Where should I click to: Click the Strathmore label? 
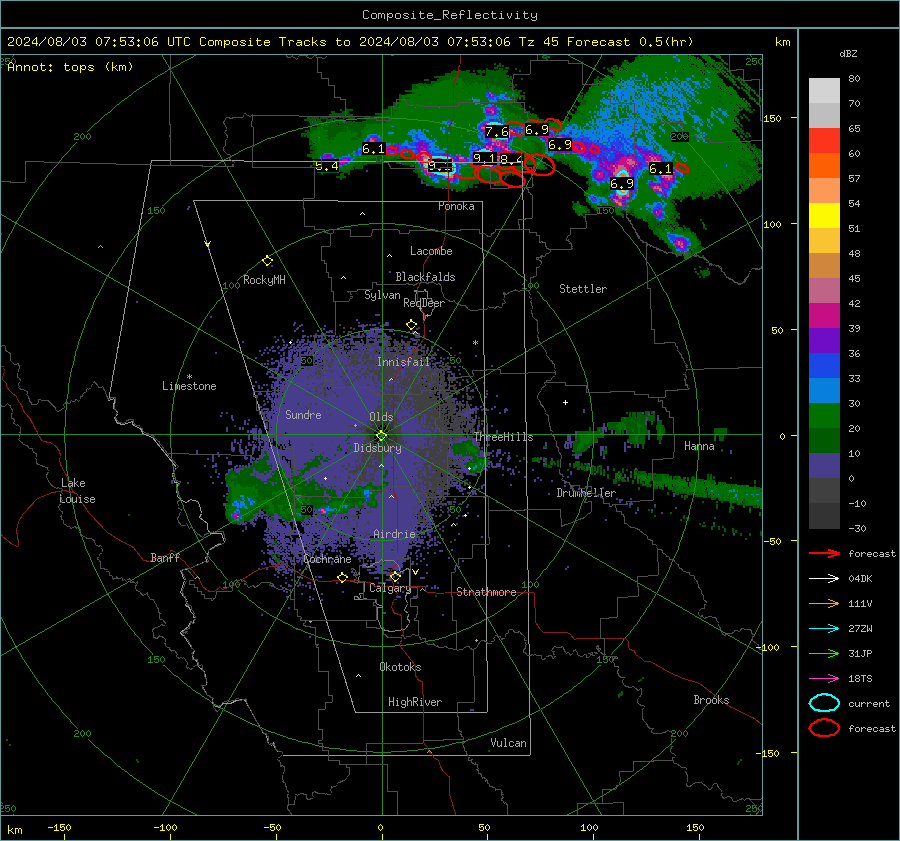486,592
